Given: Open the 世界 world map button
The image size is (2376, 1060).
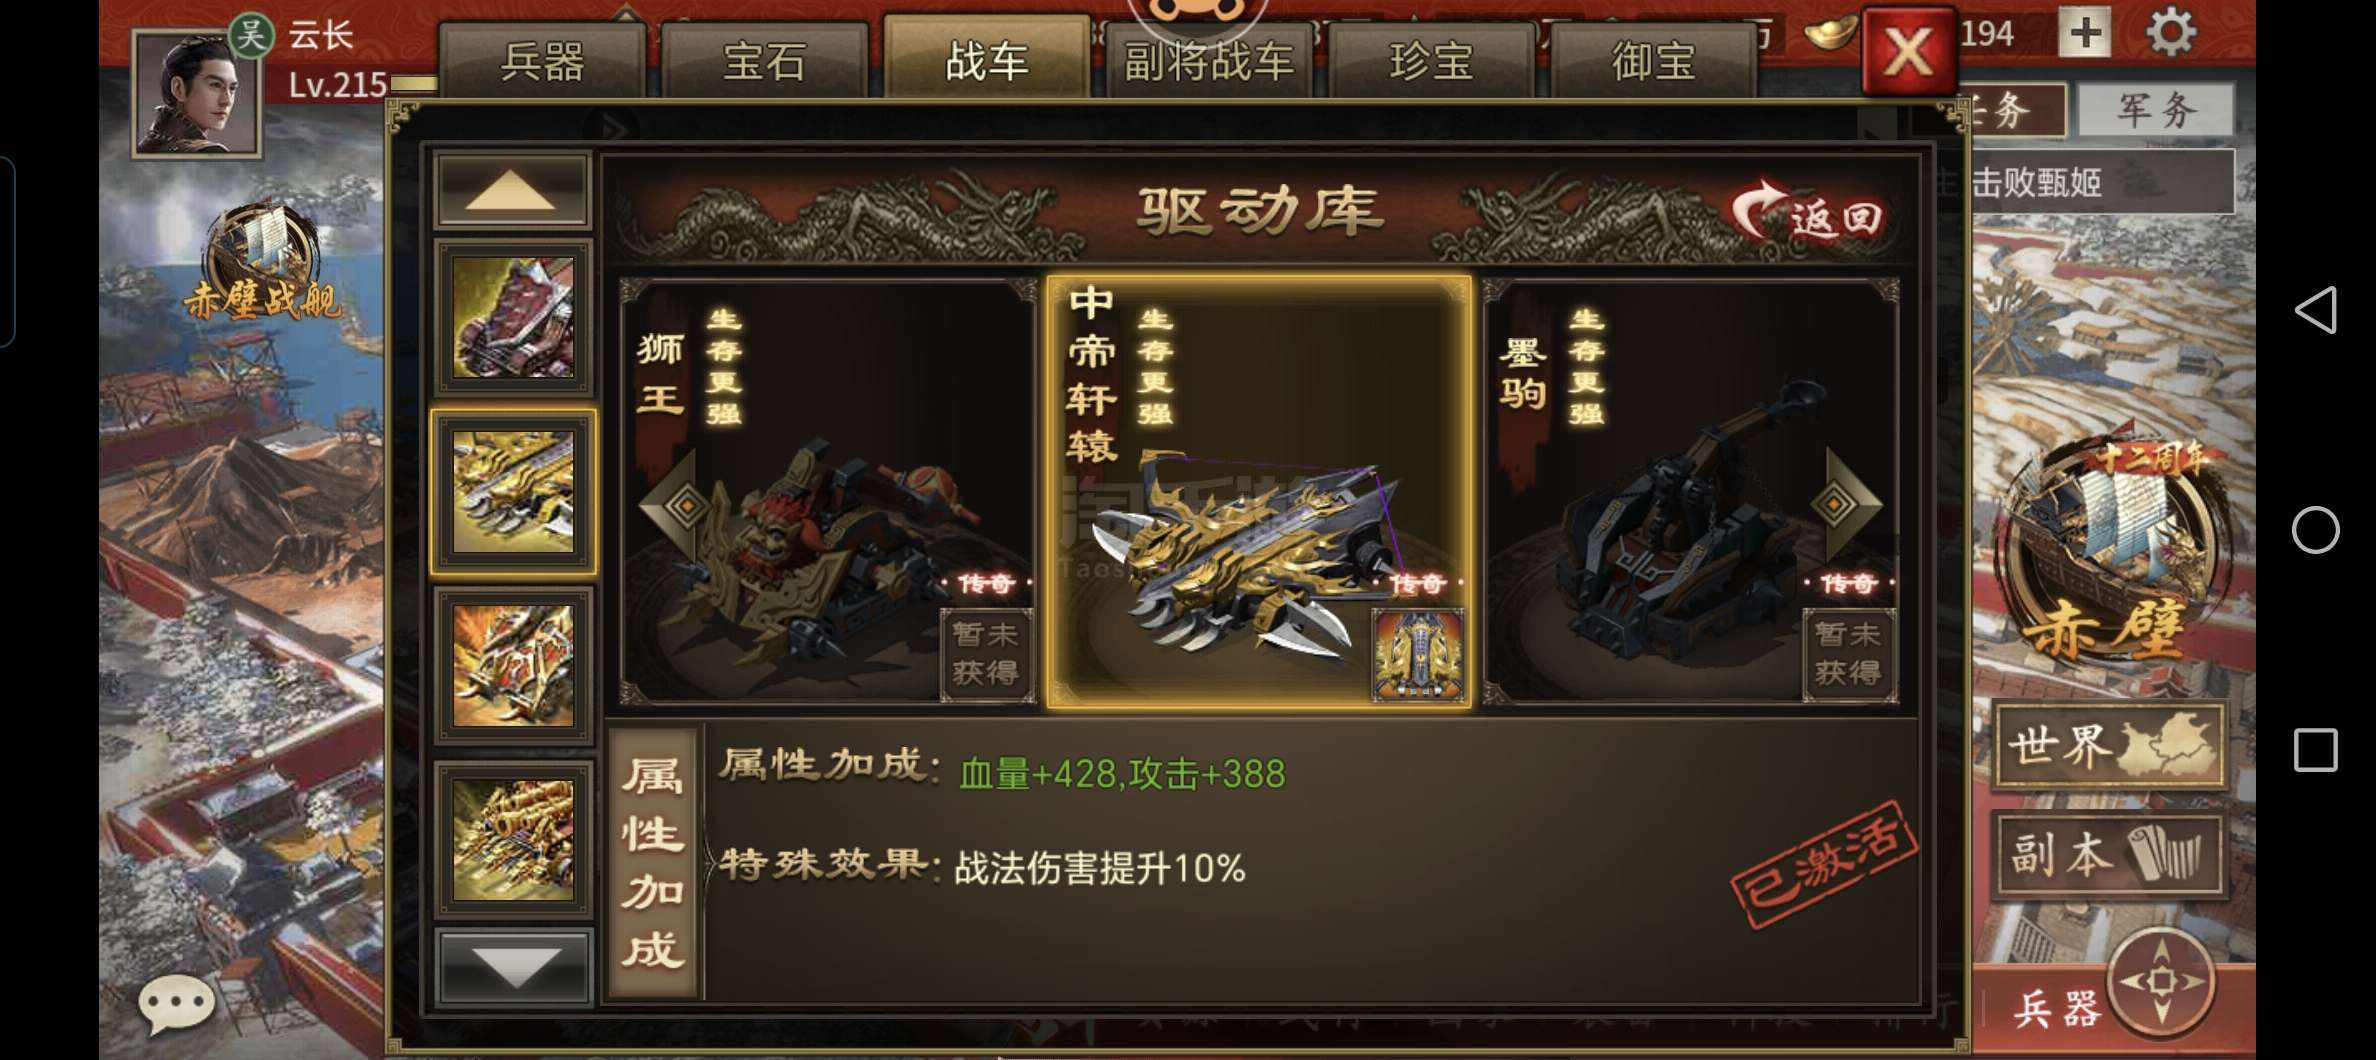Looking at the screenshot, I should [x=2111, y=746].
